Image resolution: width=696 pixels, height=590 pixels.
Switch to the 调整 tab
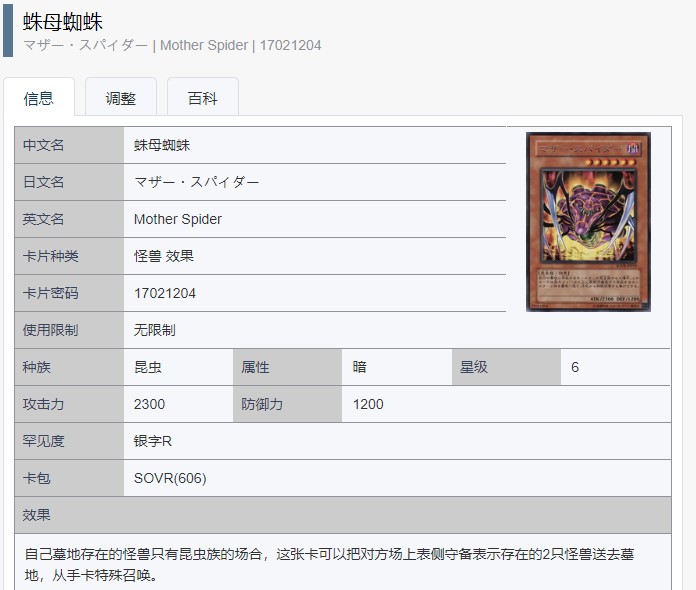tap(121, 97)
